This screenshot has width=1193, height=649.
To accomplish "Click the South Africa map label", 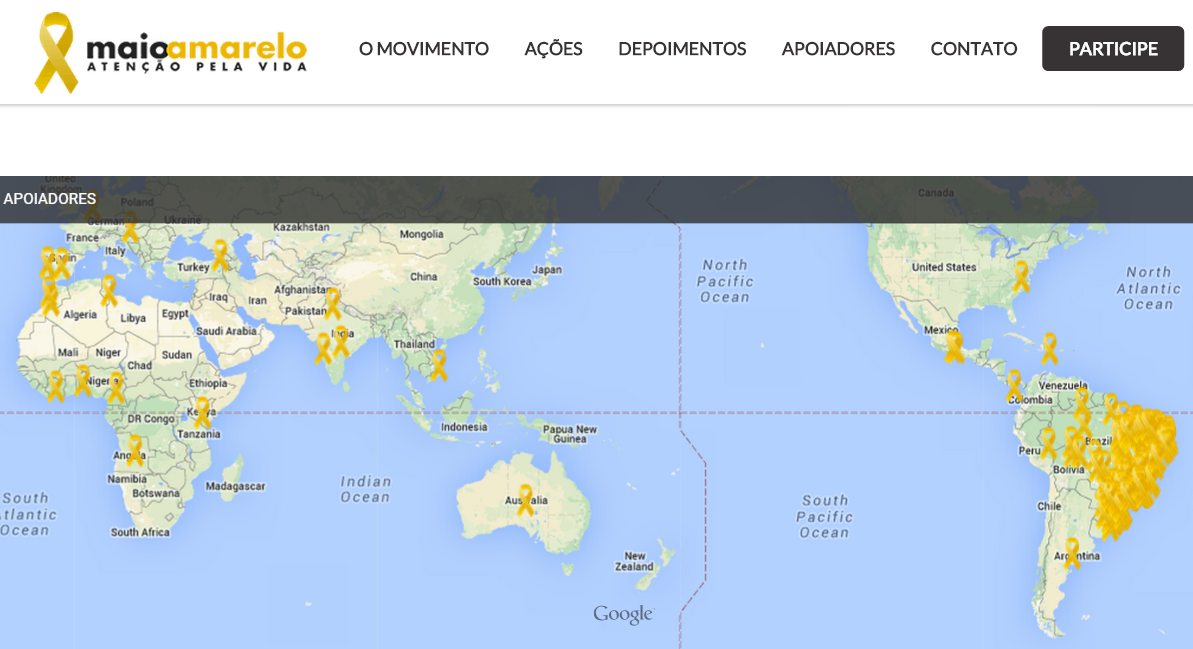I will point(140,533).
